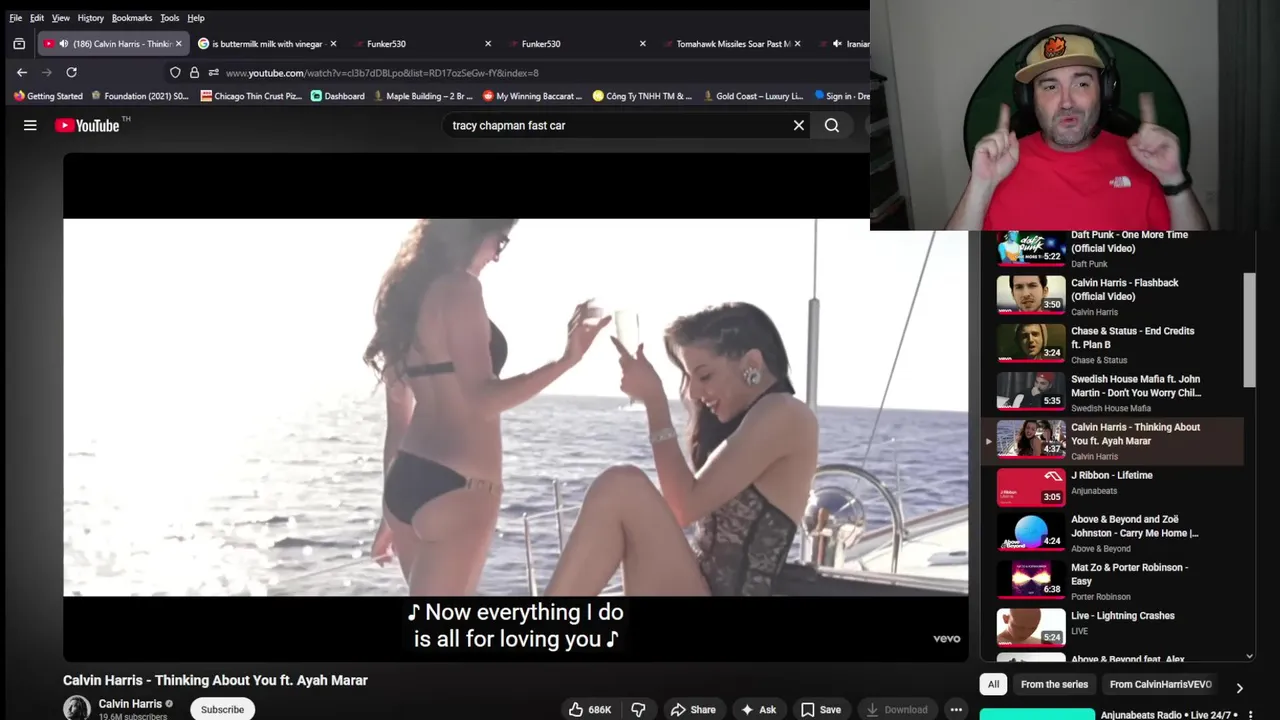Play Calvin Harris Flashback playlist item

tap(1112, 296)
